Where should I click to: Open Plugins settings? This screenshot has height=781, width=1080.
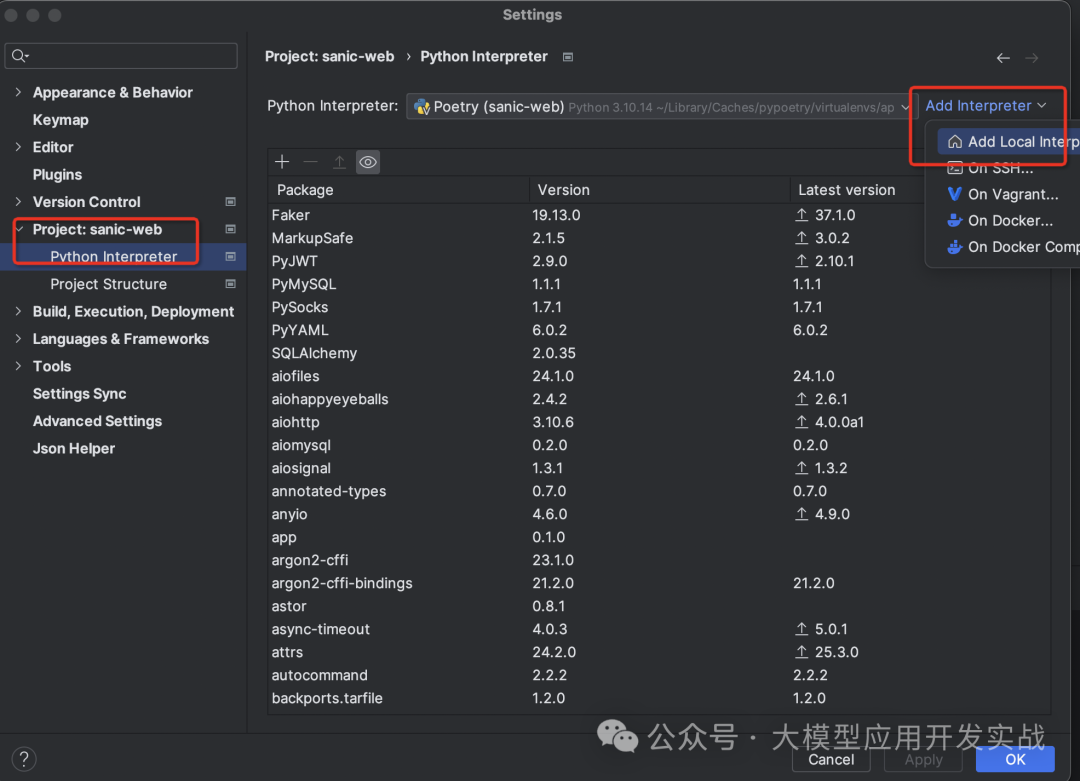tap(57, 174)
